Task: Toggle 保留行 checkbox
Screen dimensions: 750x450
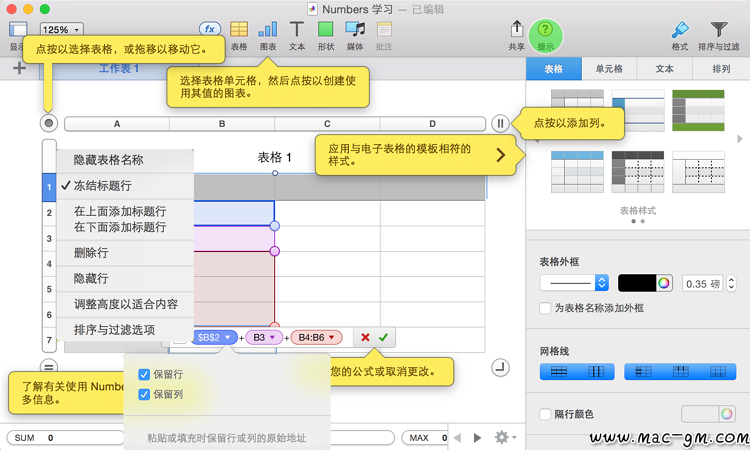Action: coord(144,374)
